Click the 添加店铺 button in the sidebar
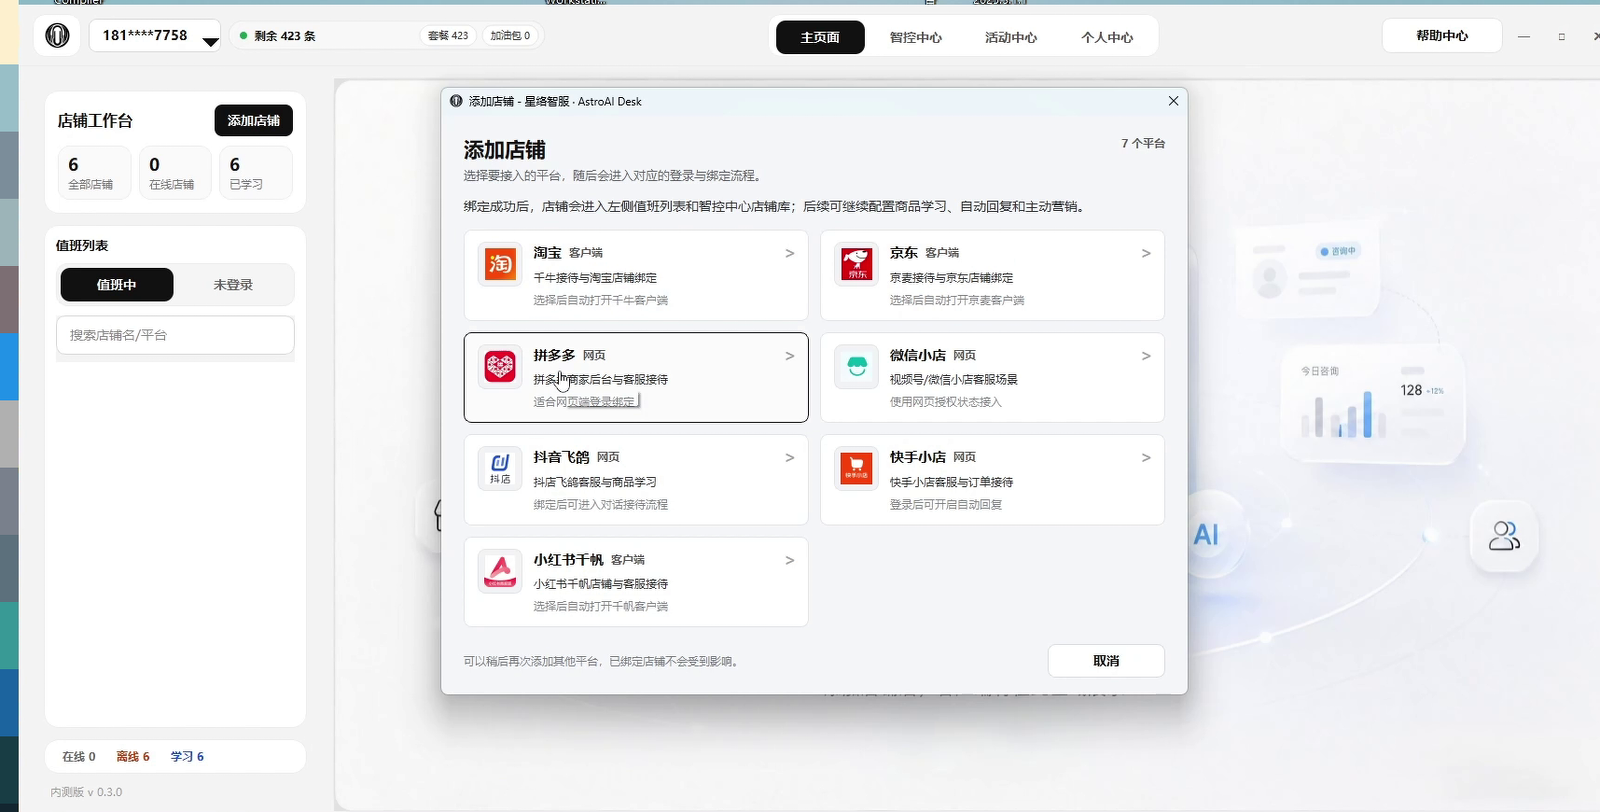The width and height of the screenshot is (1600, 812). point(254,120)
